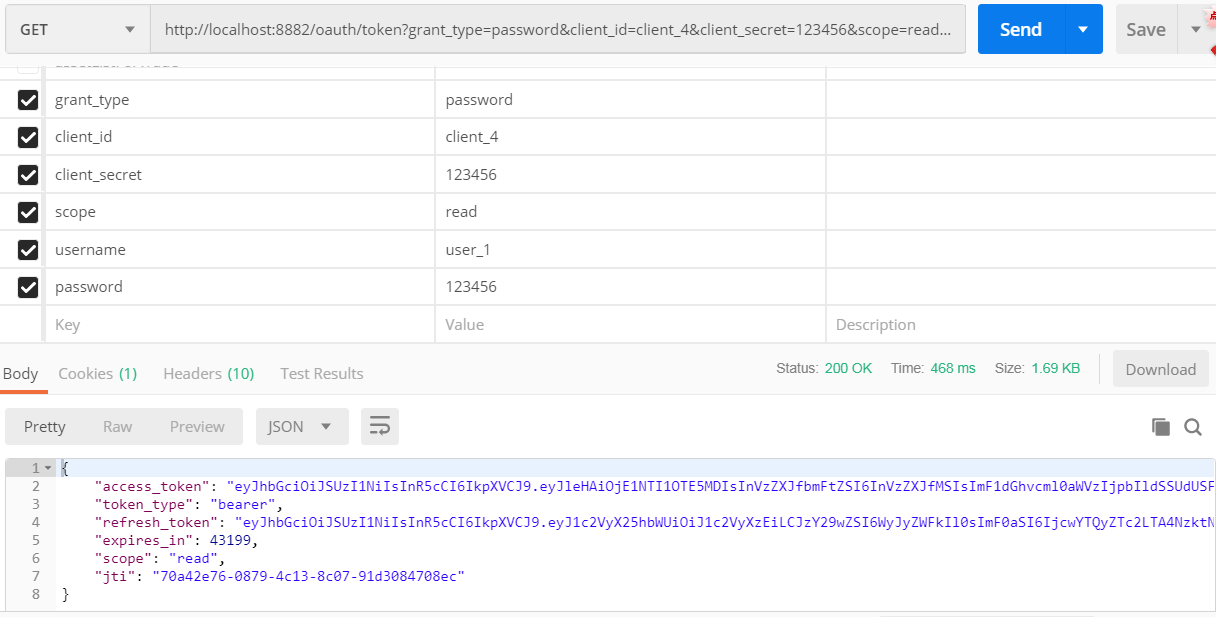This screenshot has height=617, width=1216.
Task: Select the 'user_1' value cell
Action: tap(630, 250)
